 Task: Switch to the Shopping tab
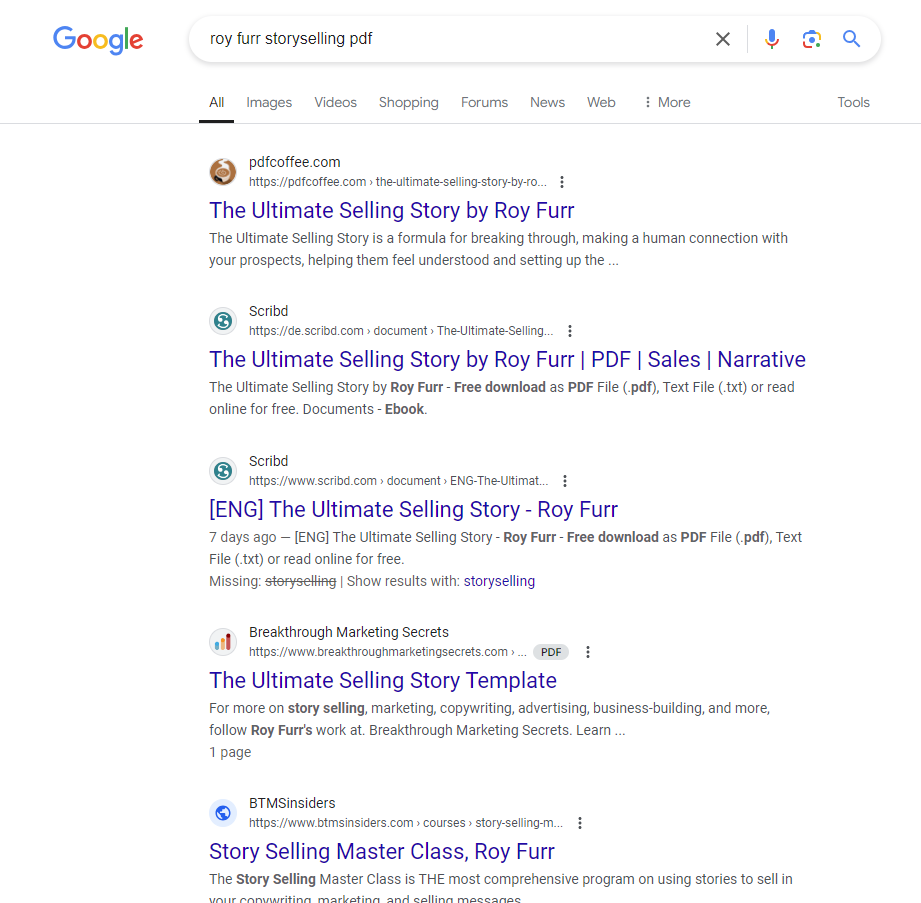pyautogui.click(x=409, y=102)
